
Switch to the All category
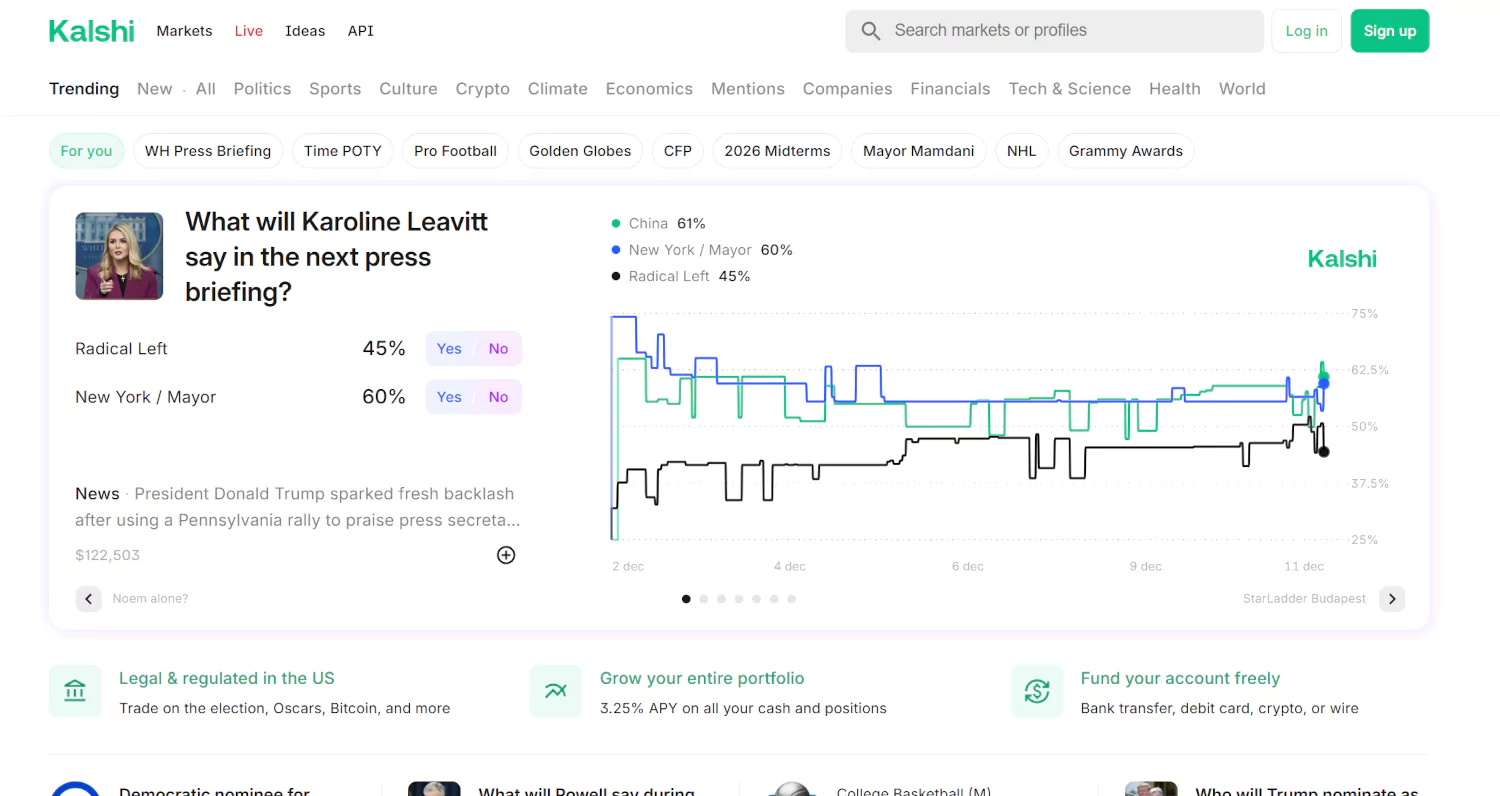[x=206, y=89]
